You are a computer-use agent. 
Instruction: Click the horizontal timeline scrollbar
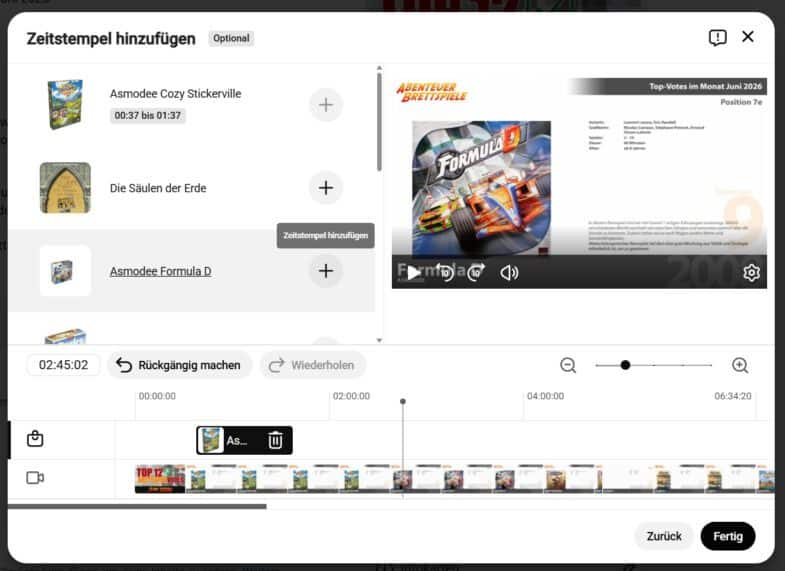pyautogui.click(x=137, y=506)
